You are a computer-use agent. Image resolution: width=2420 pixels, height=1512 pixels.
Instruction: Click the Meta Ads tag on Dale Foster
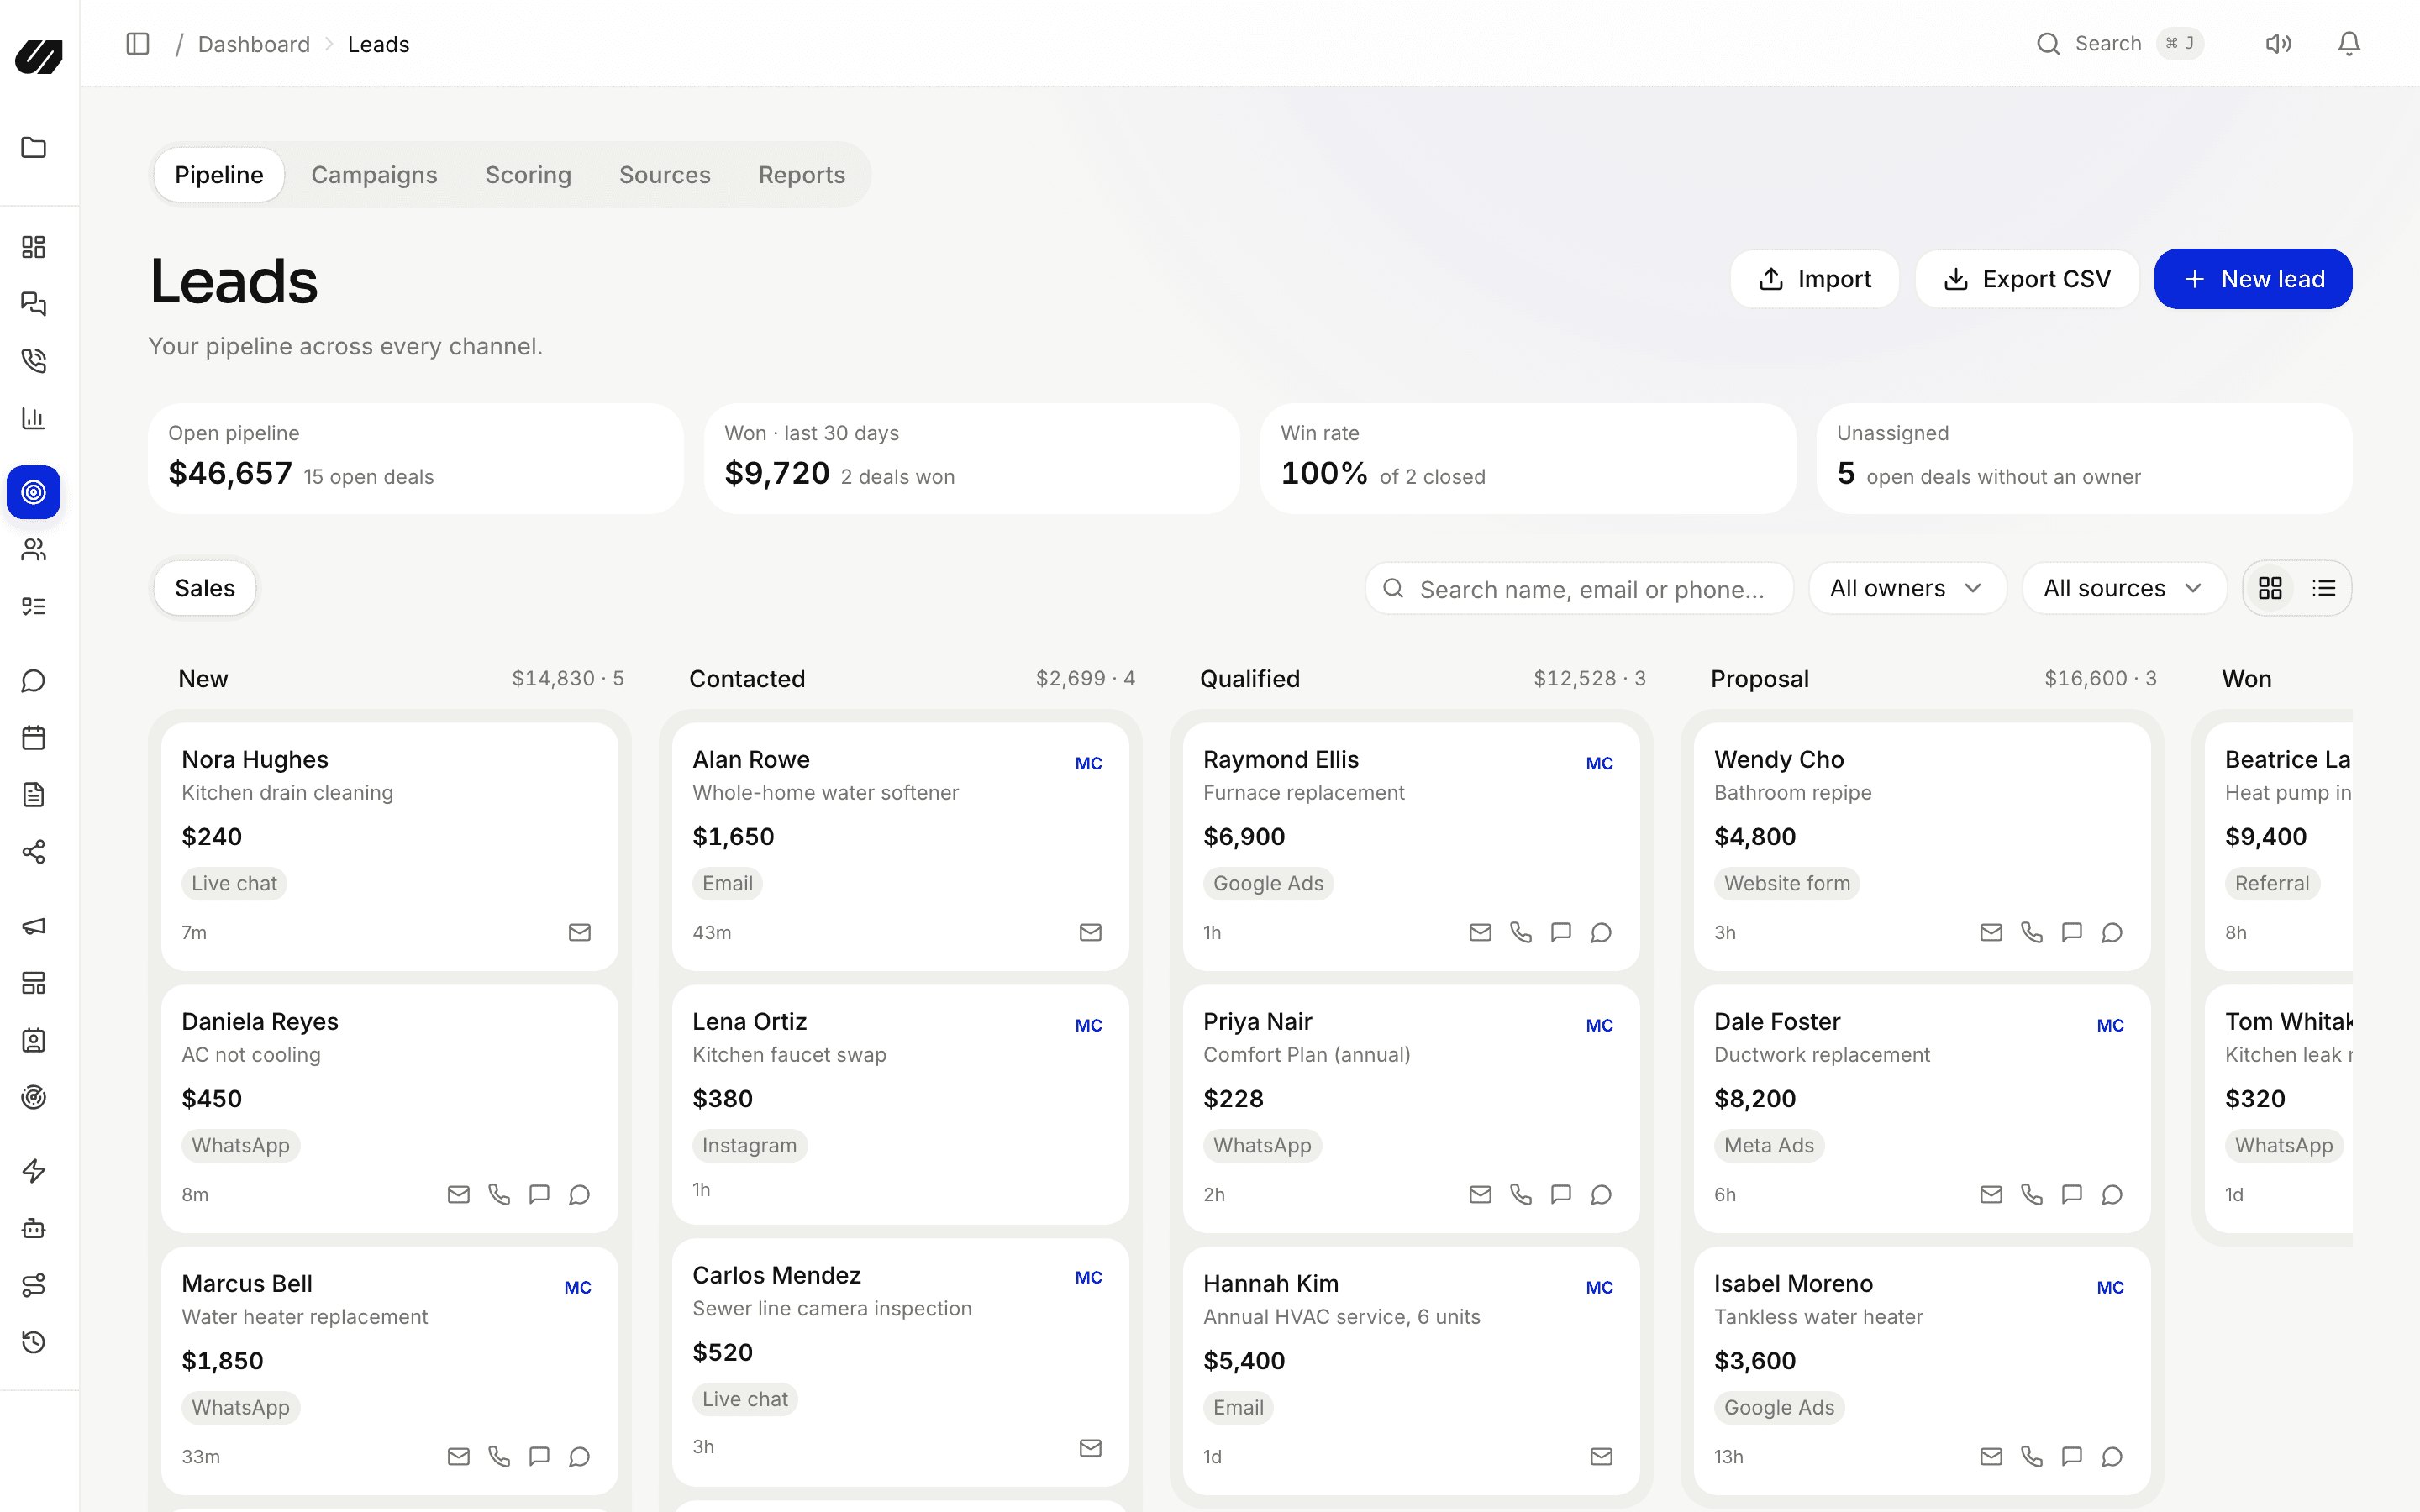click(x=1768, y=1145)
